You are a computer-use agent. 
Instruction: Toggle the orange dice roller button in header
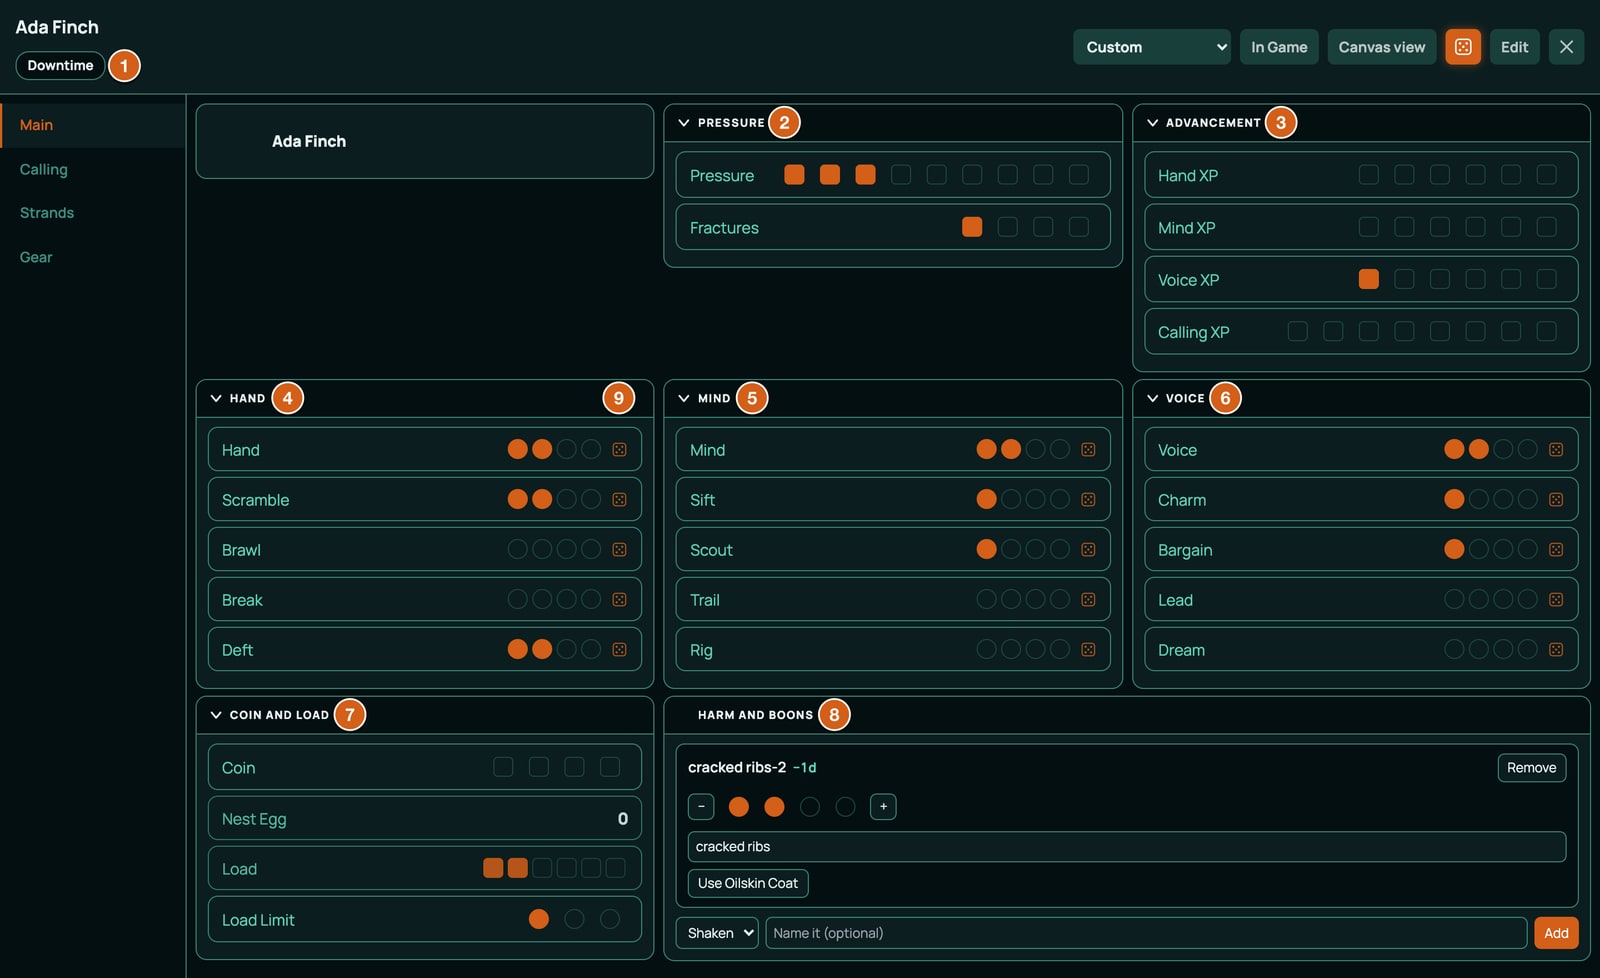coord(1463,47)
